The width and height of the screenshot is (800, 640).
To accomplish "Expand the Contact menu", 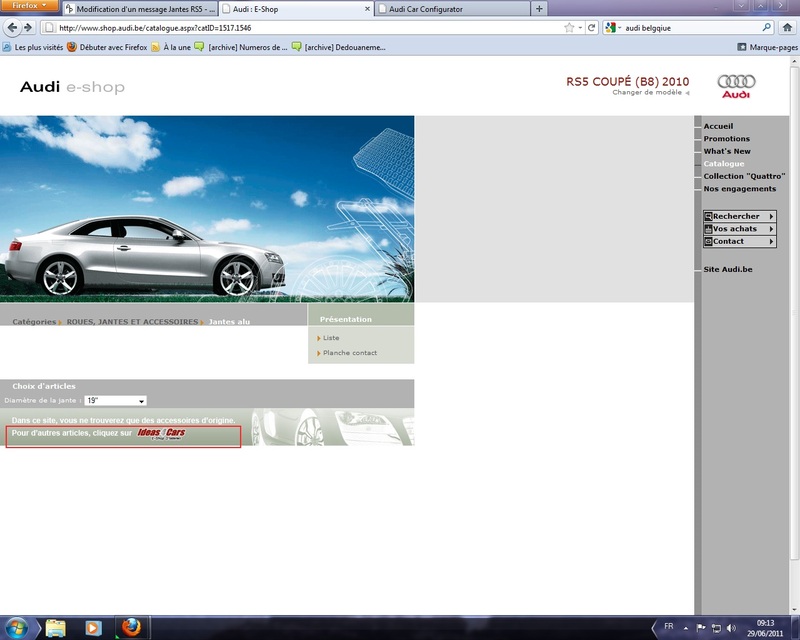I will point(739,241).
